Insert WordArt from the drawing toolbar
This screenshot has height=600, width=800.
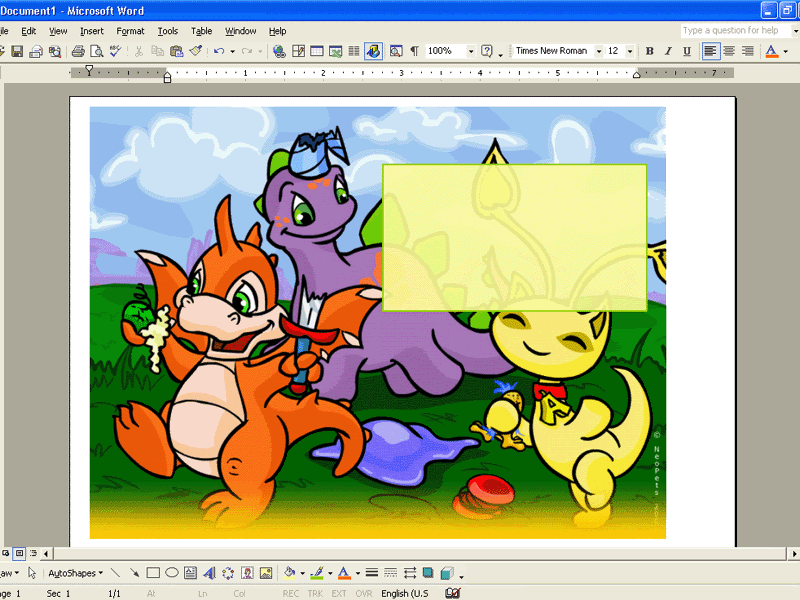tap(209, 573)
